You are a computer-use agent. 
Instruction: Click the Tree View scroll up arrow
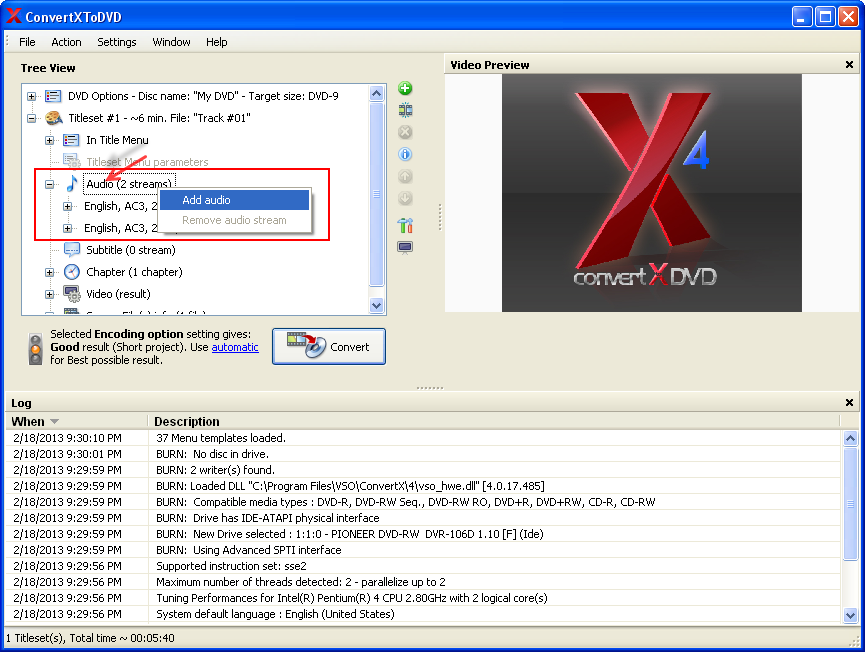[377, 93]
